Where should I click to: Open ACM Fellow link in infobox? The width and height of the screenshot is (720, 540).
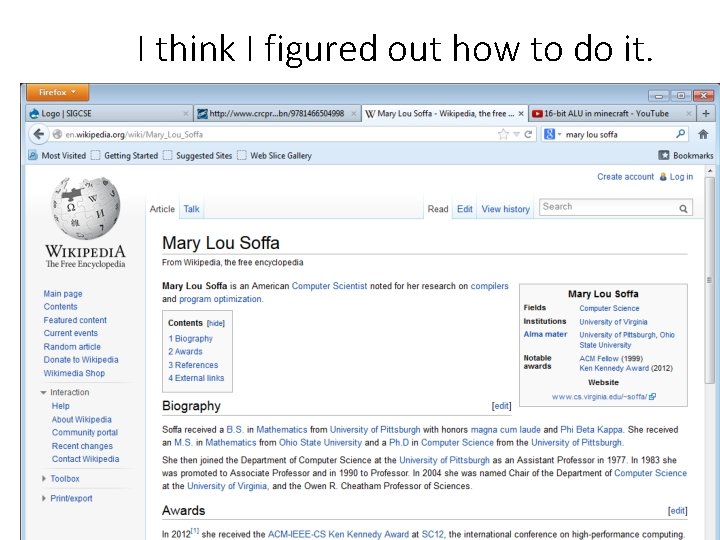pos(599,358)
